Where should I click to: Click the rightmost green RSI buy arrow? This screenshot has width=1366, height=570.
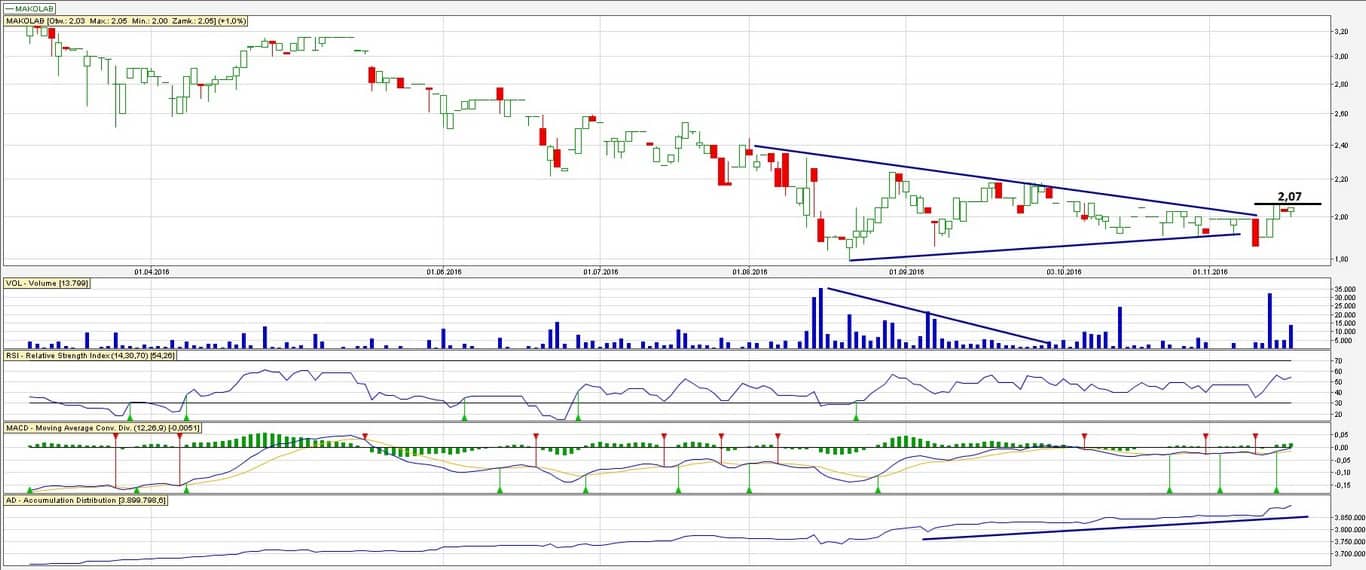[x=855, y=417]
